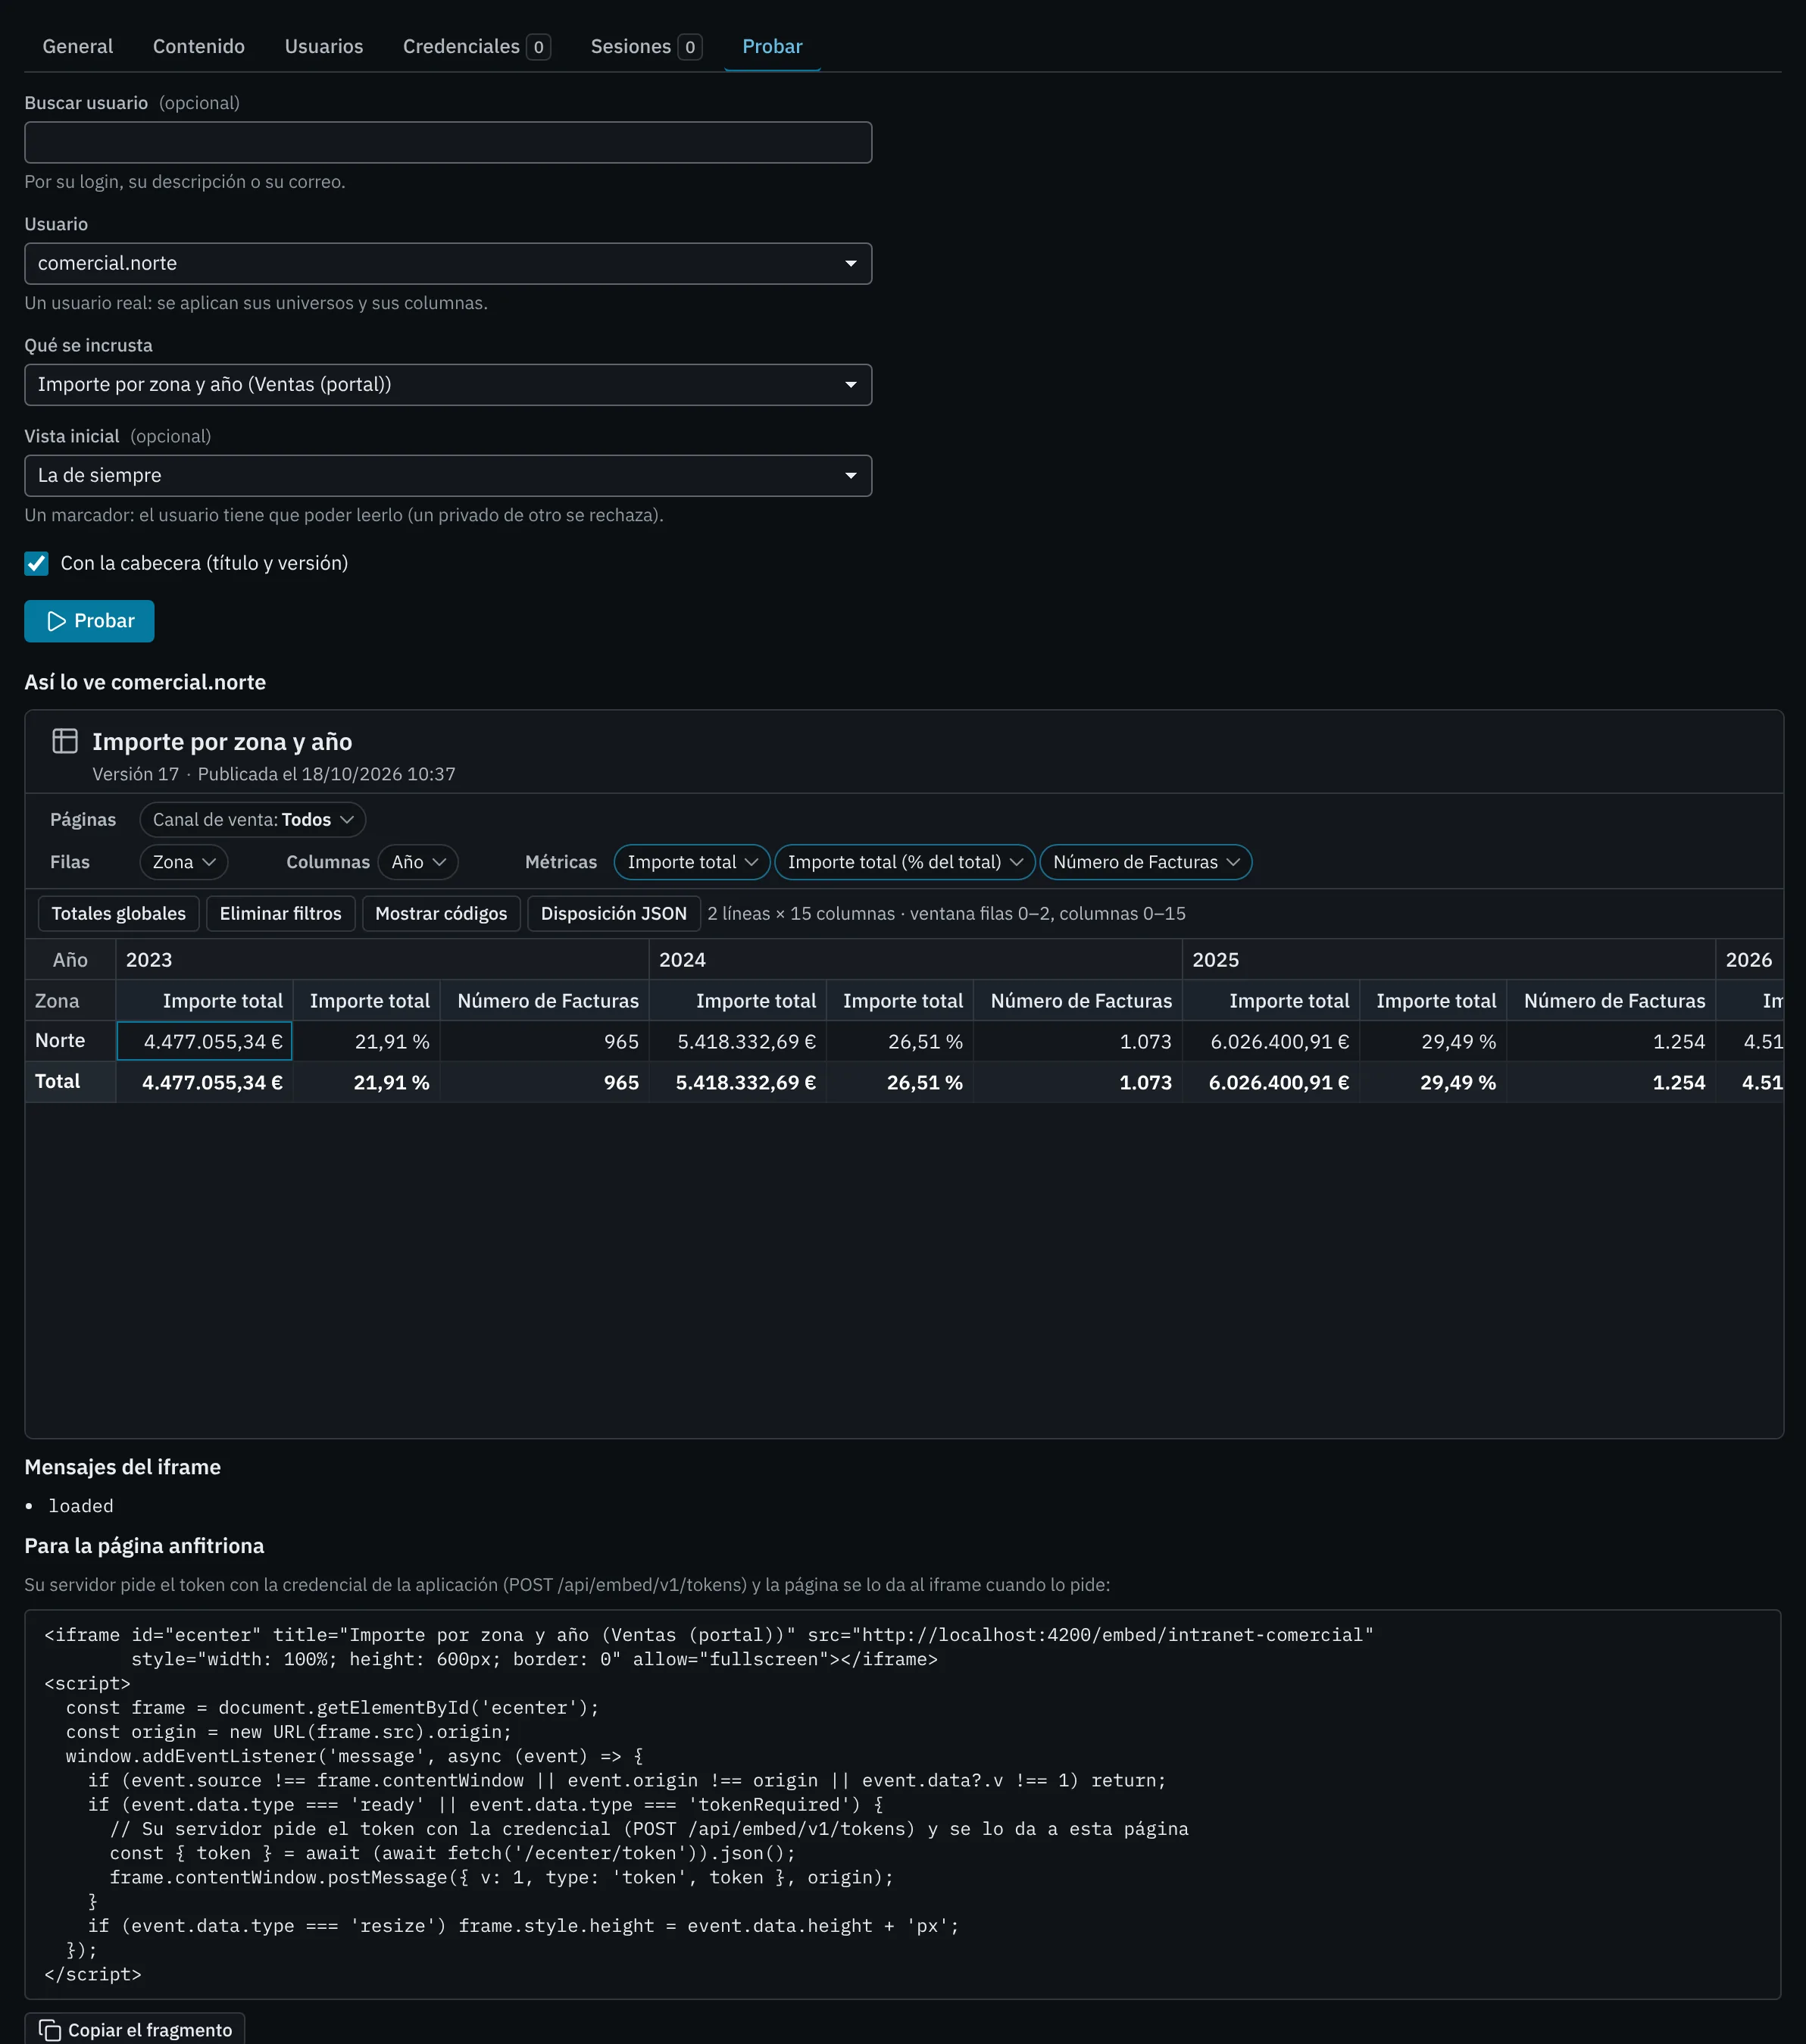Screen dimensions: 1806x2044
Task: Switch to the Usuarios tab
Action: click(x=324, y=46)
